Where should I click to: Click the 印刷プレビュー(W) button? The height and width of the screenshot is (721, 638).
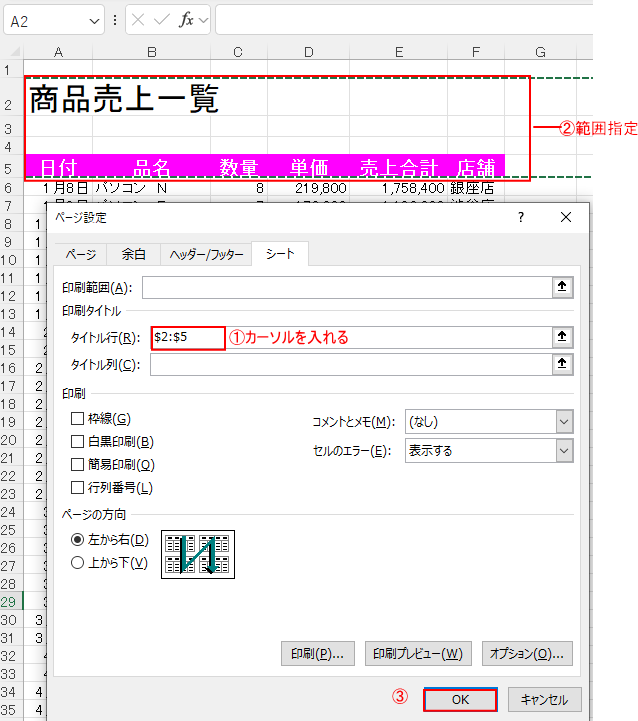point(418,654)
